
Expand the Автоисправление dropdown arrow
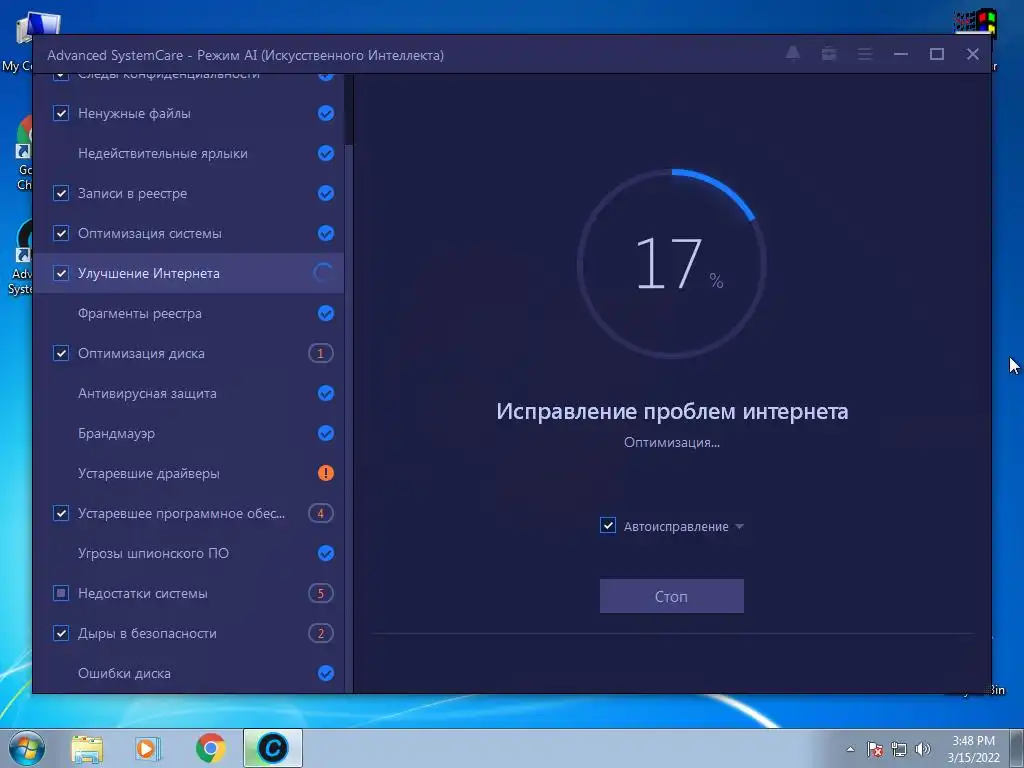pos(739,526)
